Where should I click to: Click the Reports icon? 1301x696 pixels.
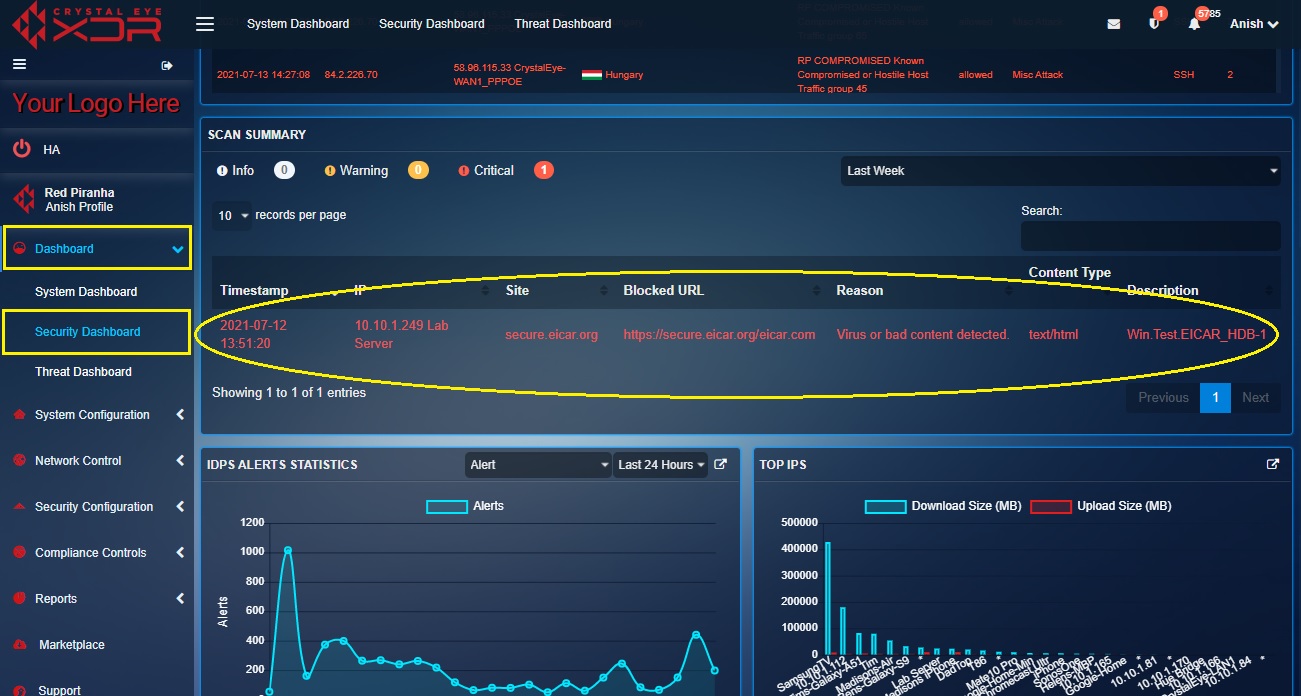click(x=19, y=598)
